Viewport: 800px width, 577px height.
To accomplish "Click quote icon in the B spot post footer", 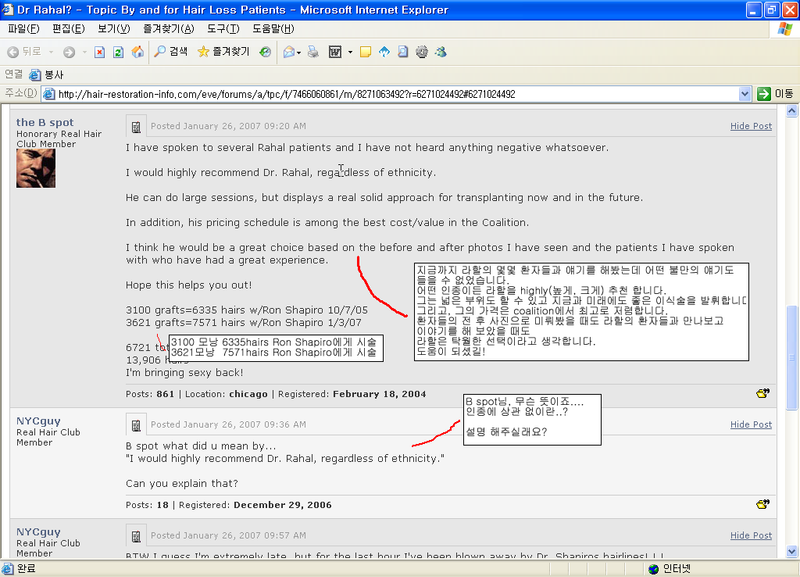I will pos(763,393).
